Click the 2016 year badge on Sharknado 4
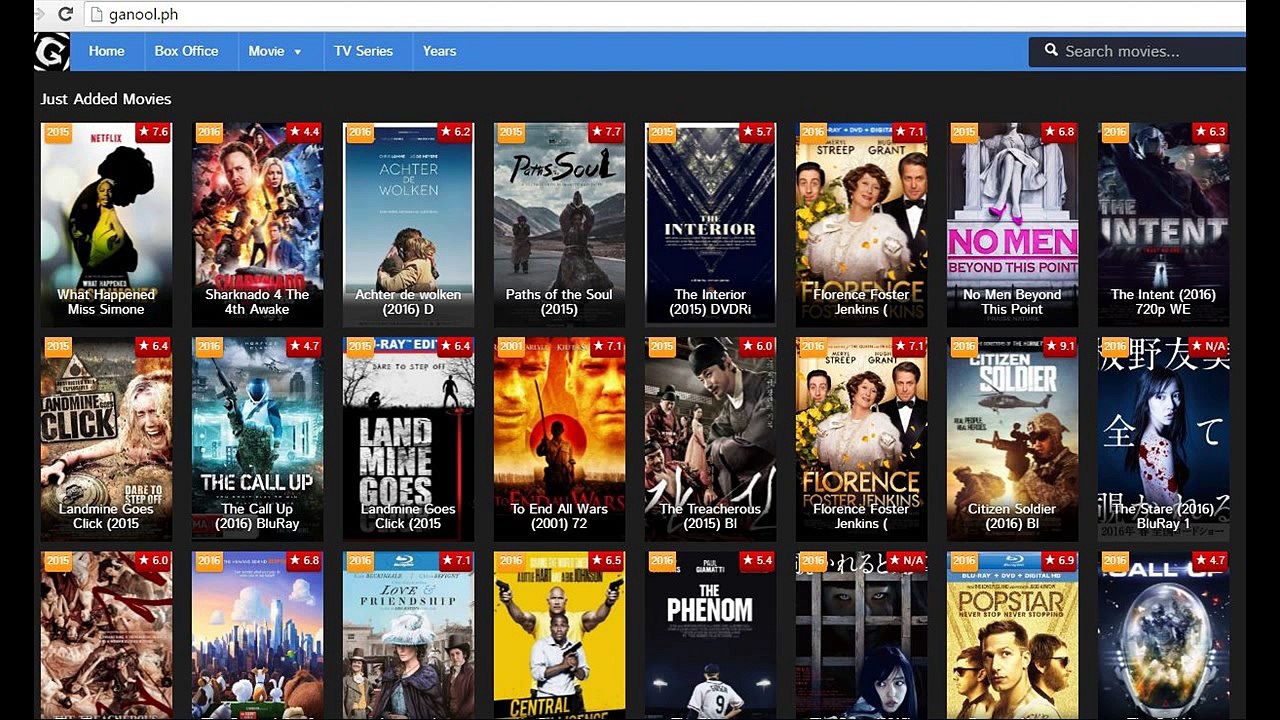Viewport: 1280px width, 720px height. tap(209, 132)
